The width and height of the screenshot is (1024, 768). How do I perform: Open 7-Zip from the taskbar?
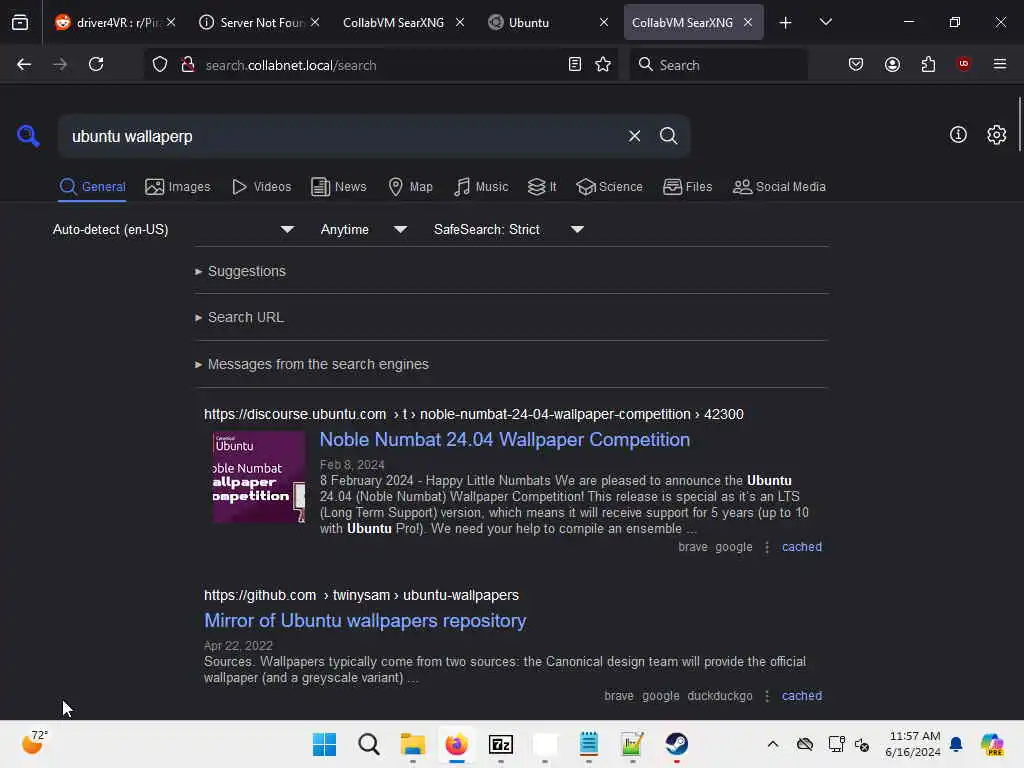501,744
